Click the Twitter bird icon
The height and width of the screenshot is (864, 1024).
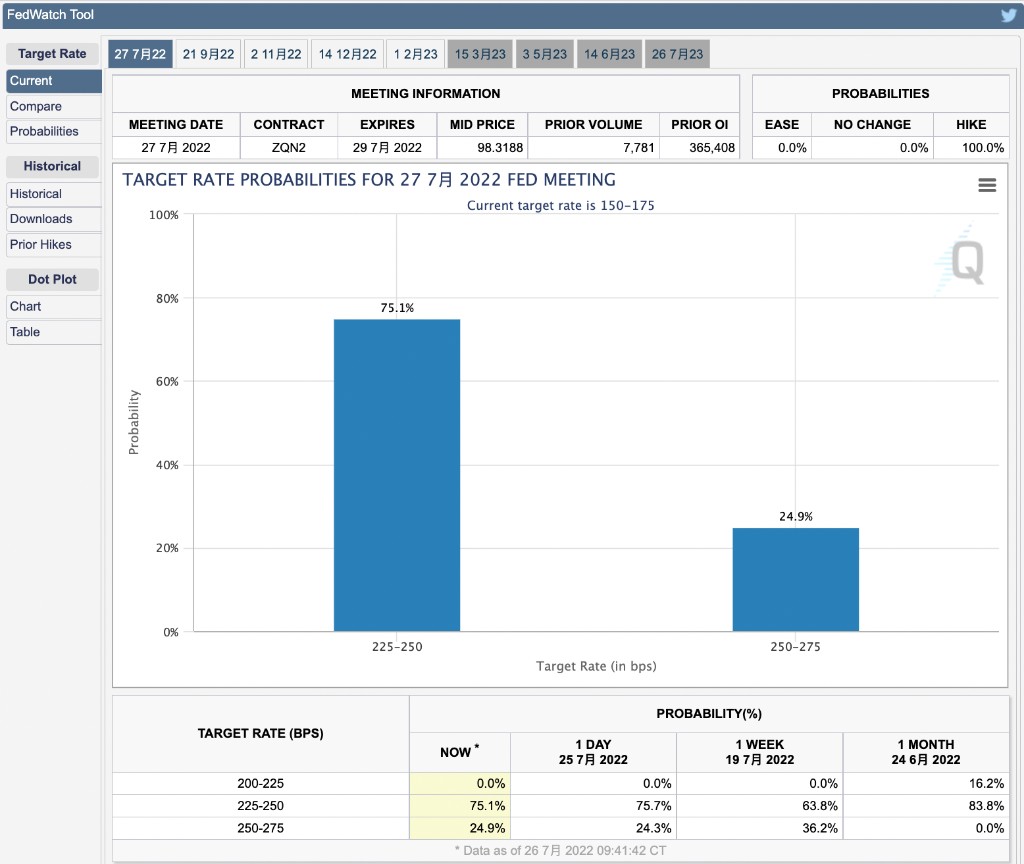[1009, 15]
